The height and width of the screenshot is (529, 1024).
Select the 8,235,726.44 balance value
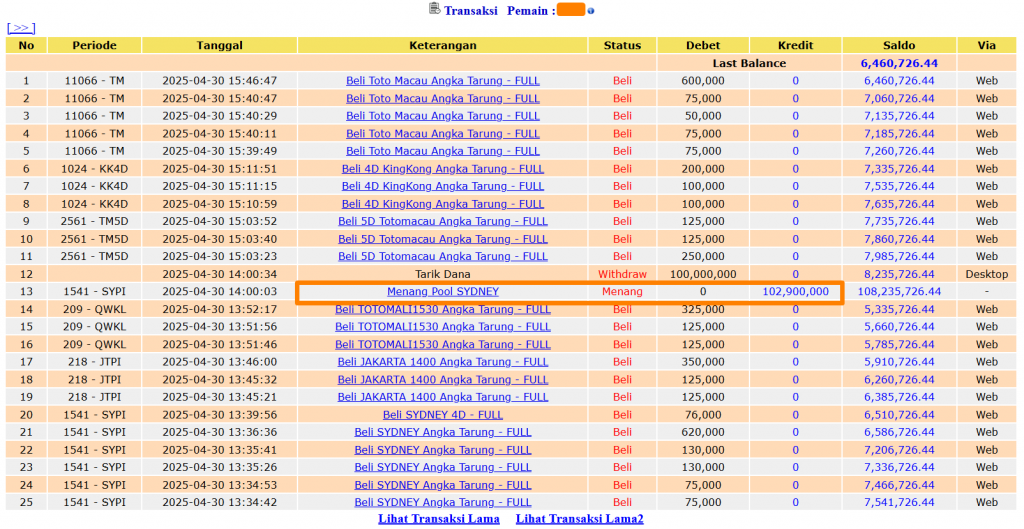click(899, 274)
